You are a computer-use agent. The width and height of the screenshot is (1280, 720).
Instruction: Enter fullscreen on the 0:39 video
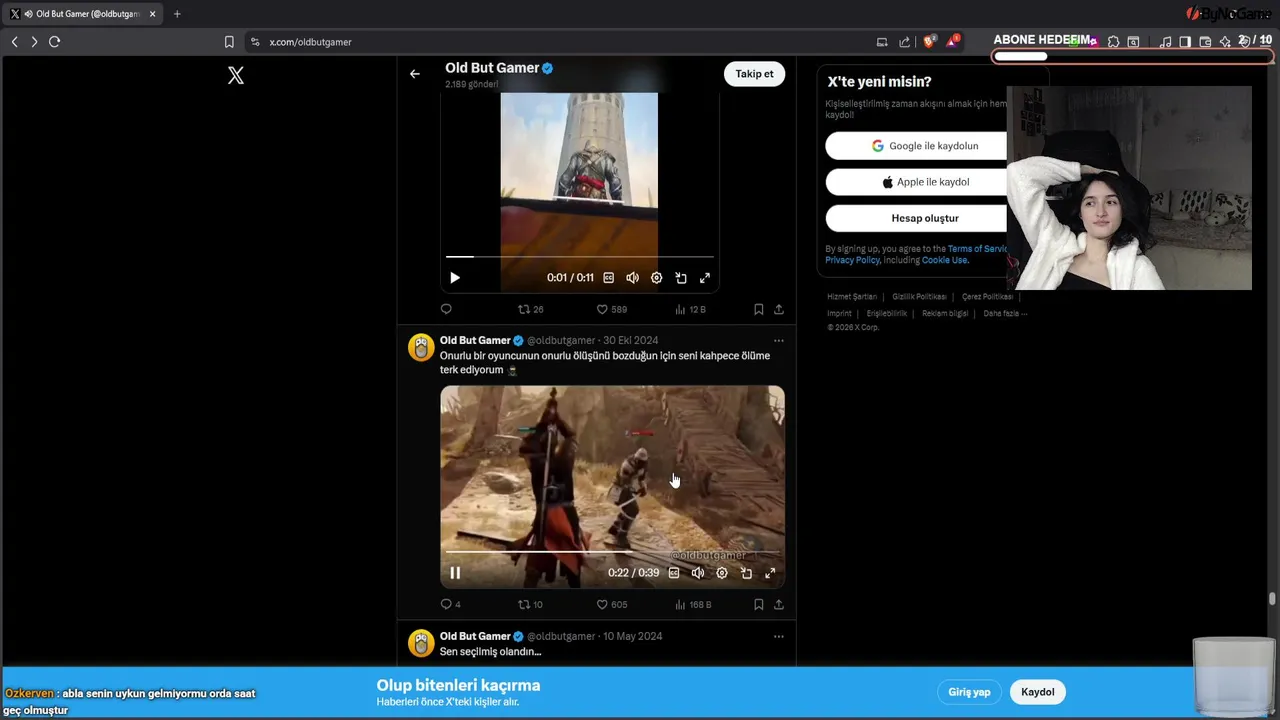coord(770,573)
